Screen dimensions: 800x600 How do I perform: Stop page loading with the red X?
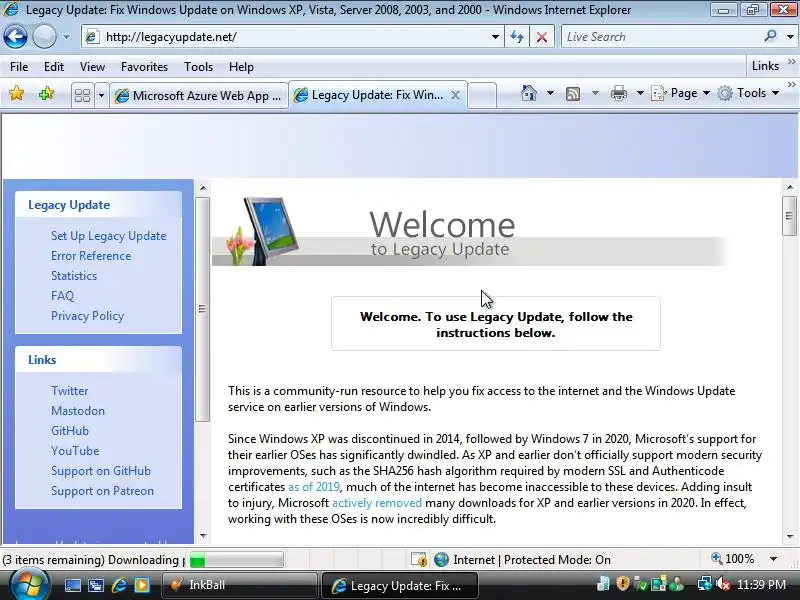point(542,37)
